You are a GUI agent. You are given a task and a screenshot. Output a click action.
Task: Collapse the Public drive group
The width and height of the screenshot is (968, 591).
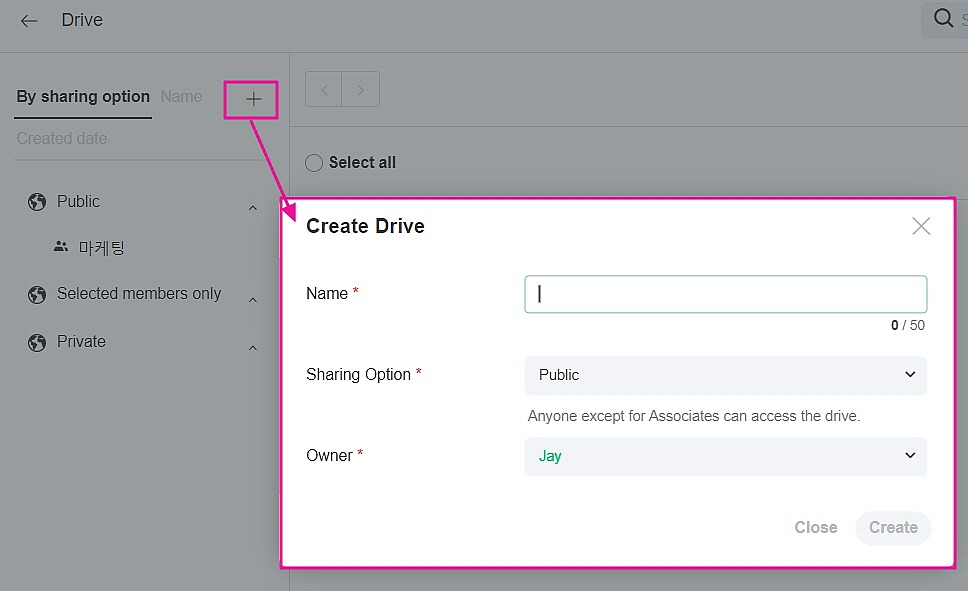pos(253,207)
